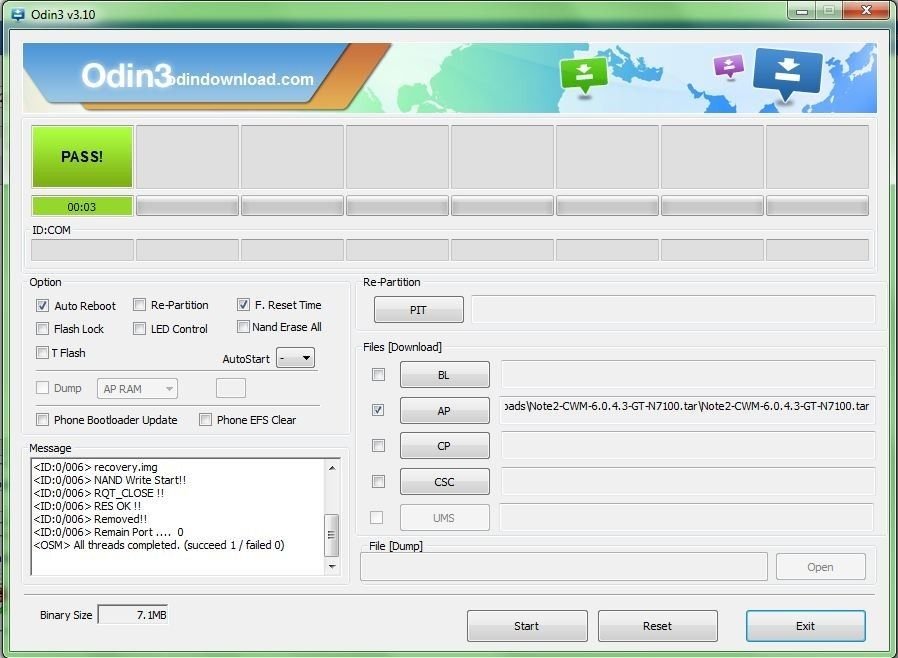The width and height of the screenshot is (898, 658).
Task: Click 'All threads completed' log line
Action: 159,545
